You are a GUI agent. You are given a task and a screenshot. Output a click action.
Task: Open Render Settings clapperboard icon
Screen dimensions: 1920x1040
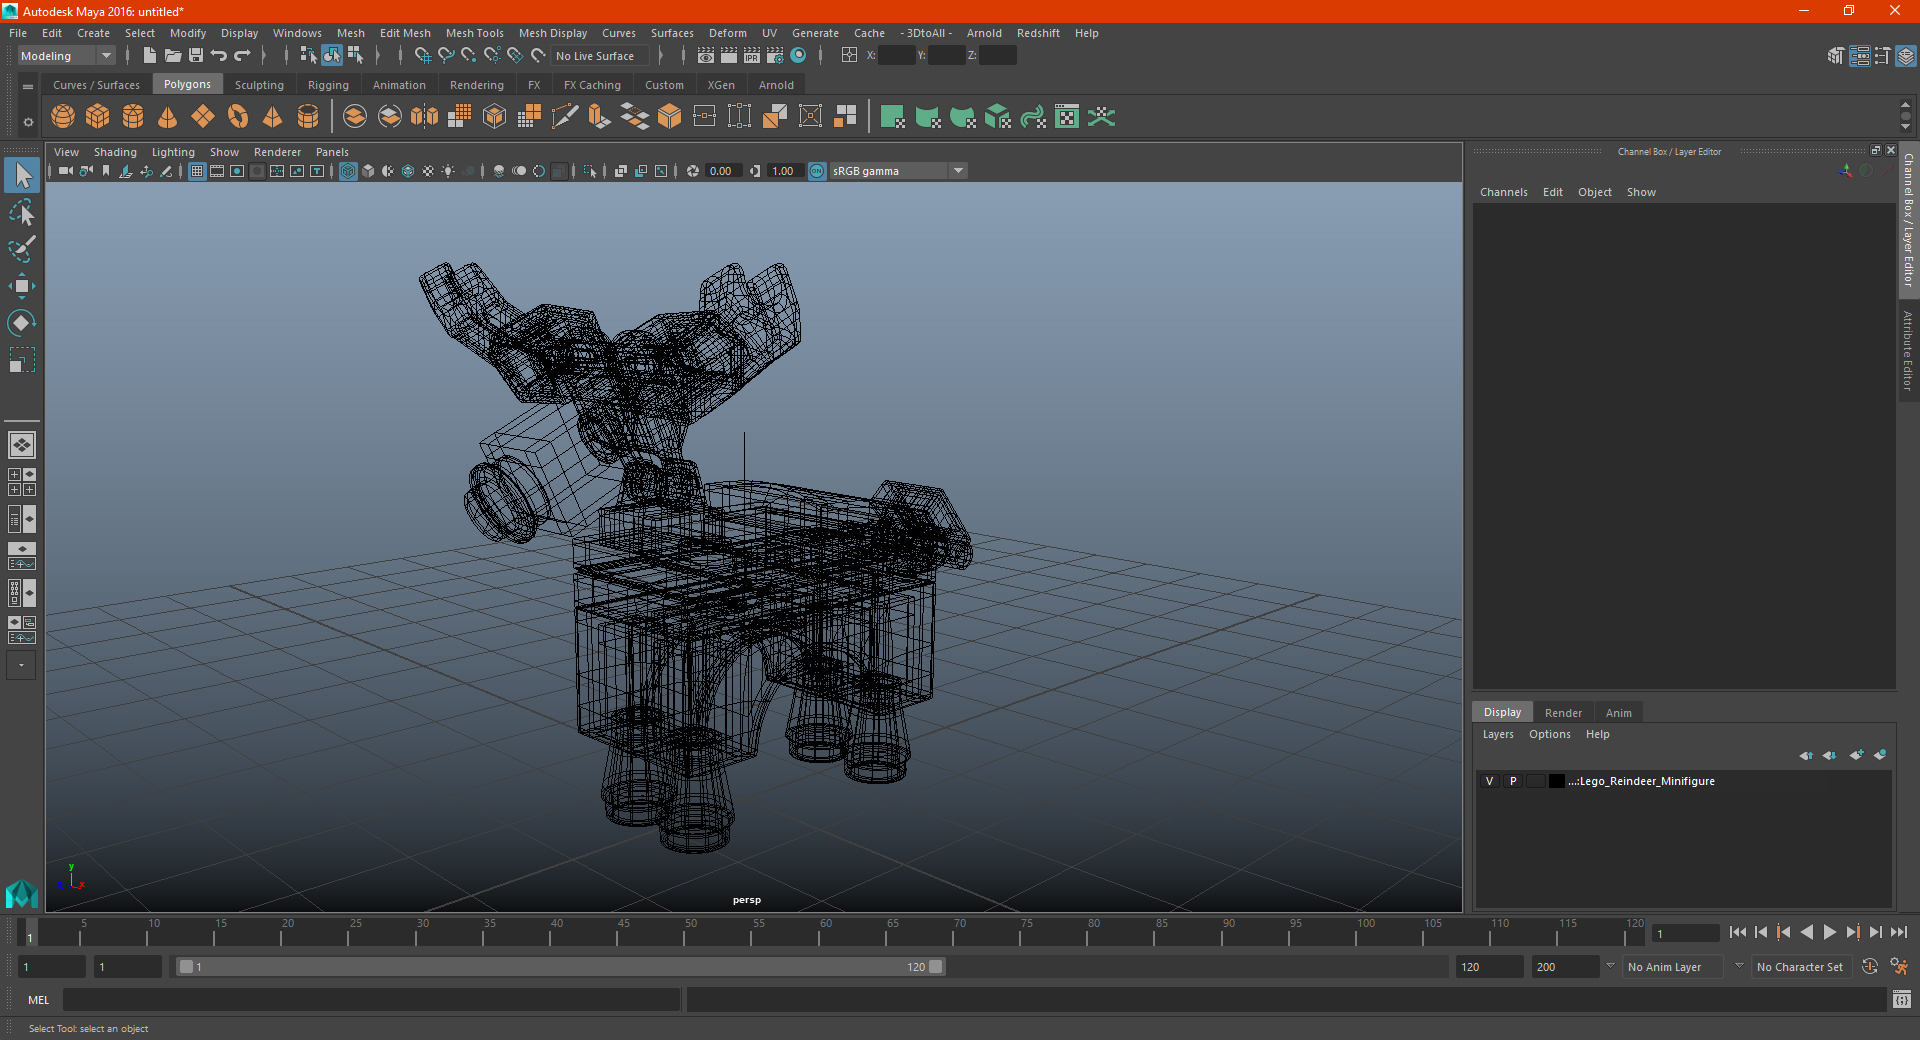coord(775,56)
